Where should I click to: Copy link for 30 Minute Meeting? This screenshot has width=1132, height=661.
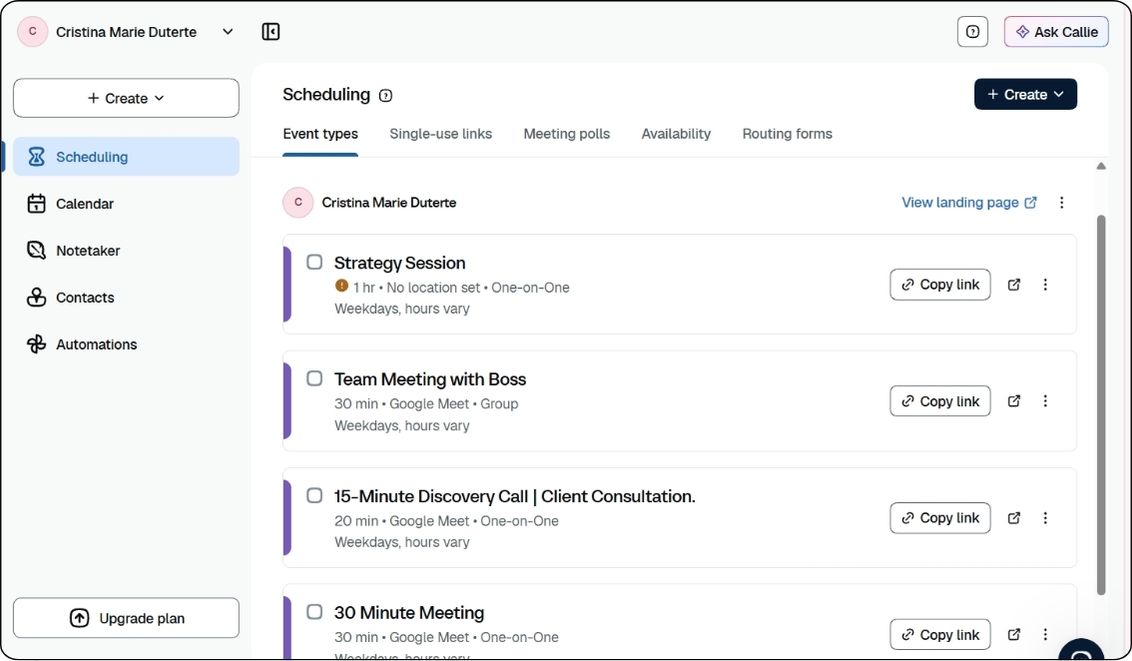940,634
